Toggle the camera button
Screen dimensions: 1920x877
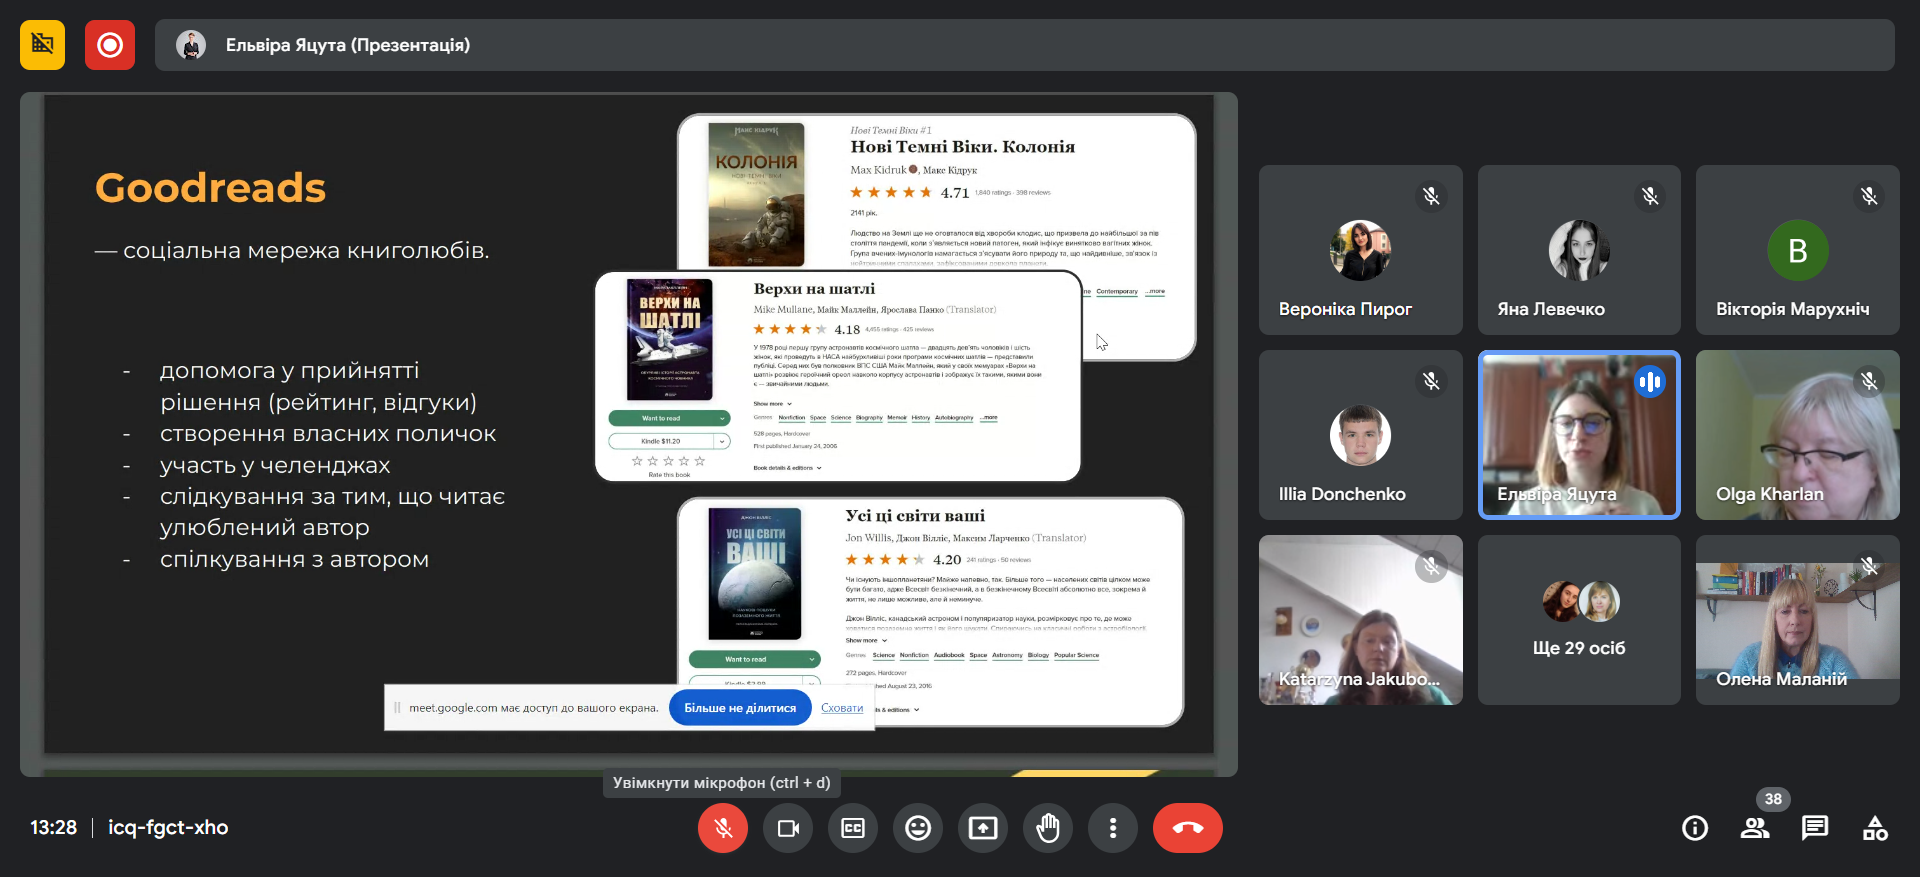click(x=788, y=828)
